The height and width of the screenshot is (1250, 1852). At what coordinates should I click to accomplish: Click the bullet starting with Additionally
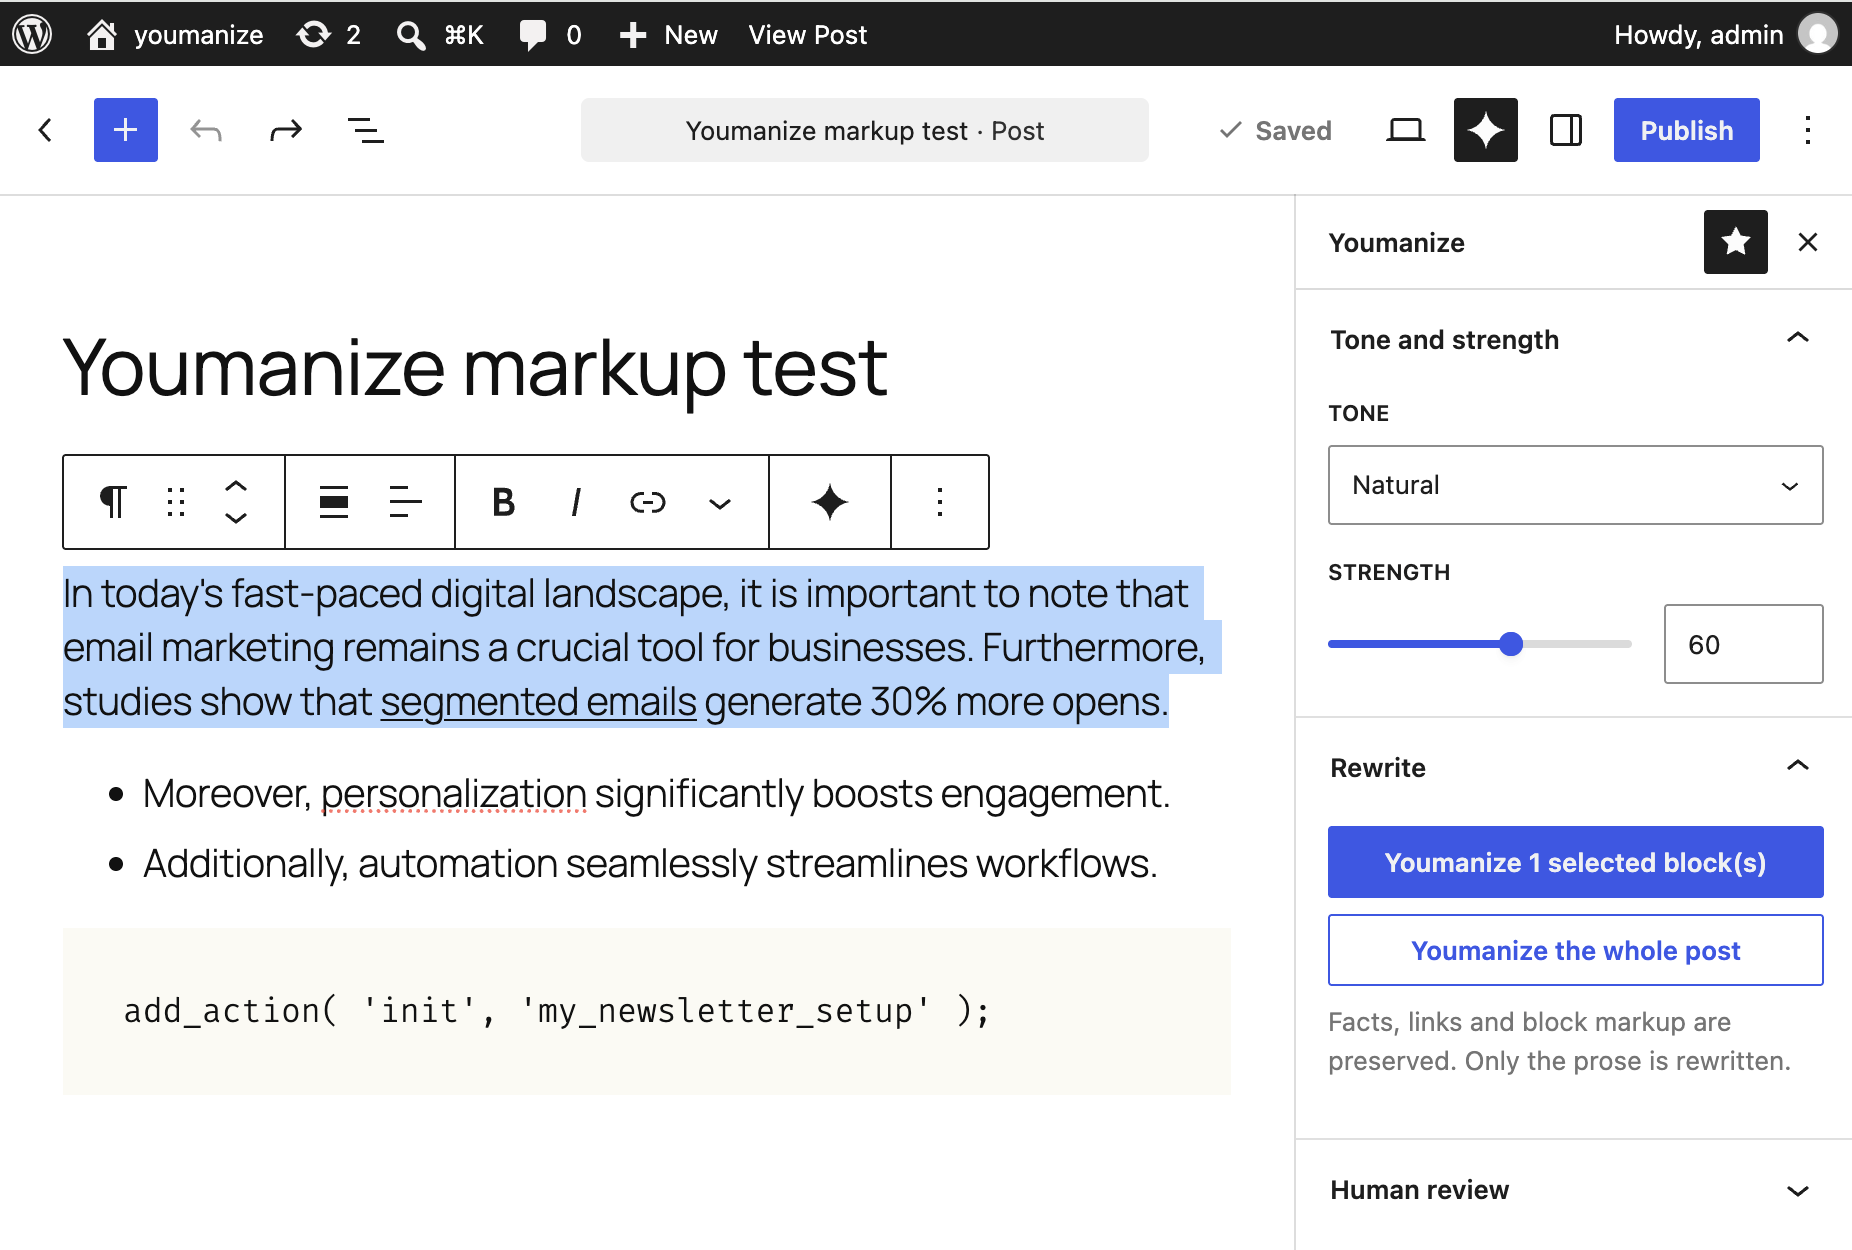pyautogui.click(x=650, y=864)
